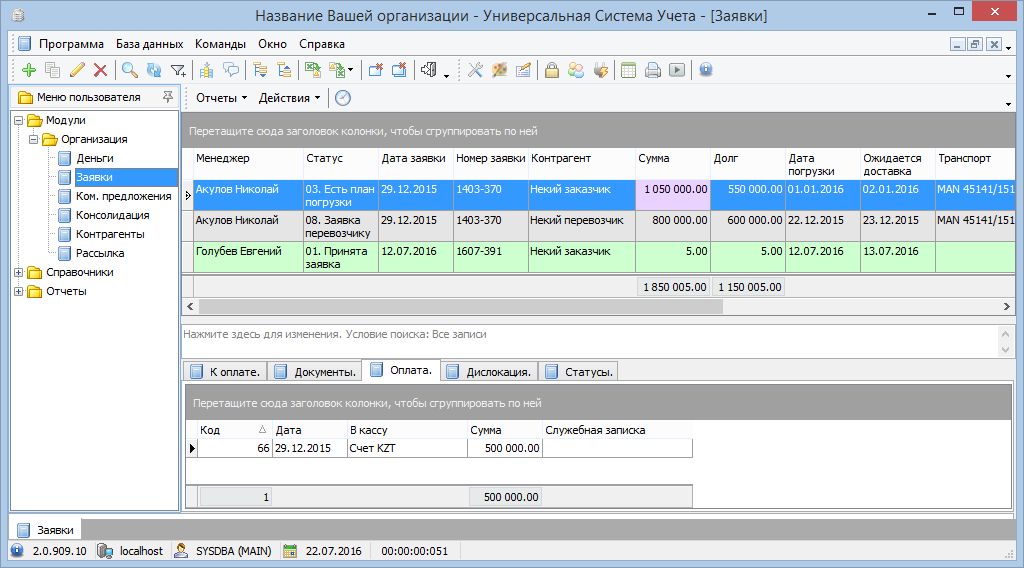Image resolution: width=1024 pixels, height=568 pixels.
Task: Open the Отчеты dropdown in toolbar
Action: click(x=221, y=98)
